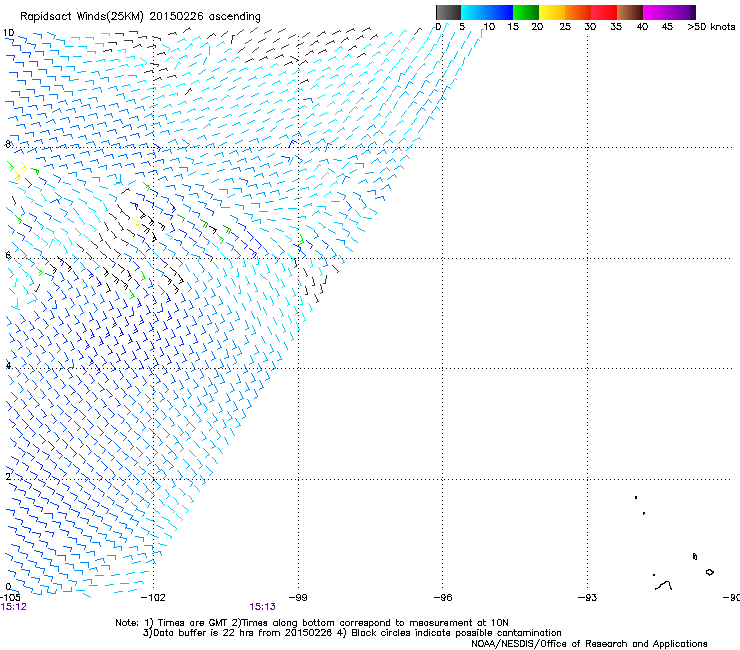Click the green 15-20 knots legend swatch

tap(526, 12)
